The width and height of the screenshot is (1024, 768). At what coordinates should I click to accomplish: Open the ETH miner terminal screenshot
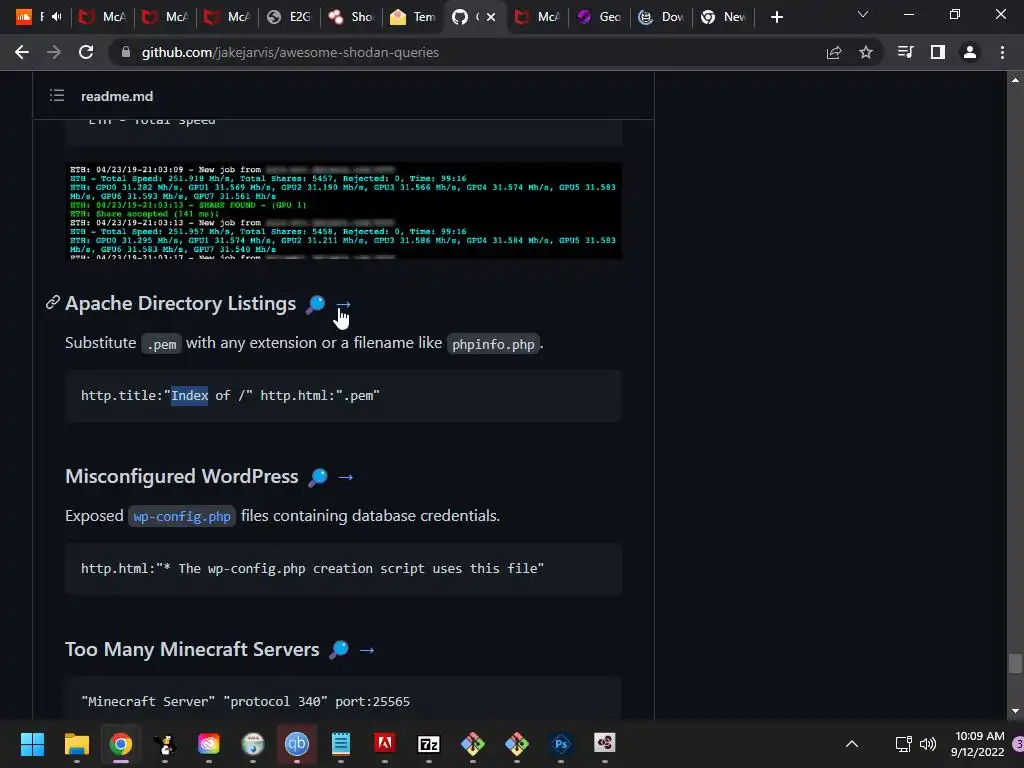point(344,211)
